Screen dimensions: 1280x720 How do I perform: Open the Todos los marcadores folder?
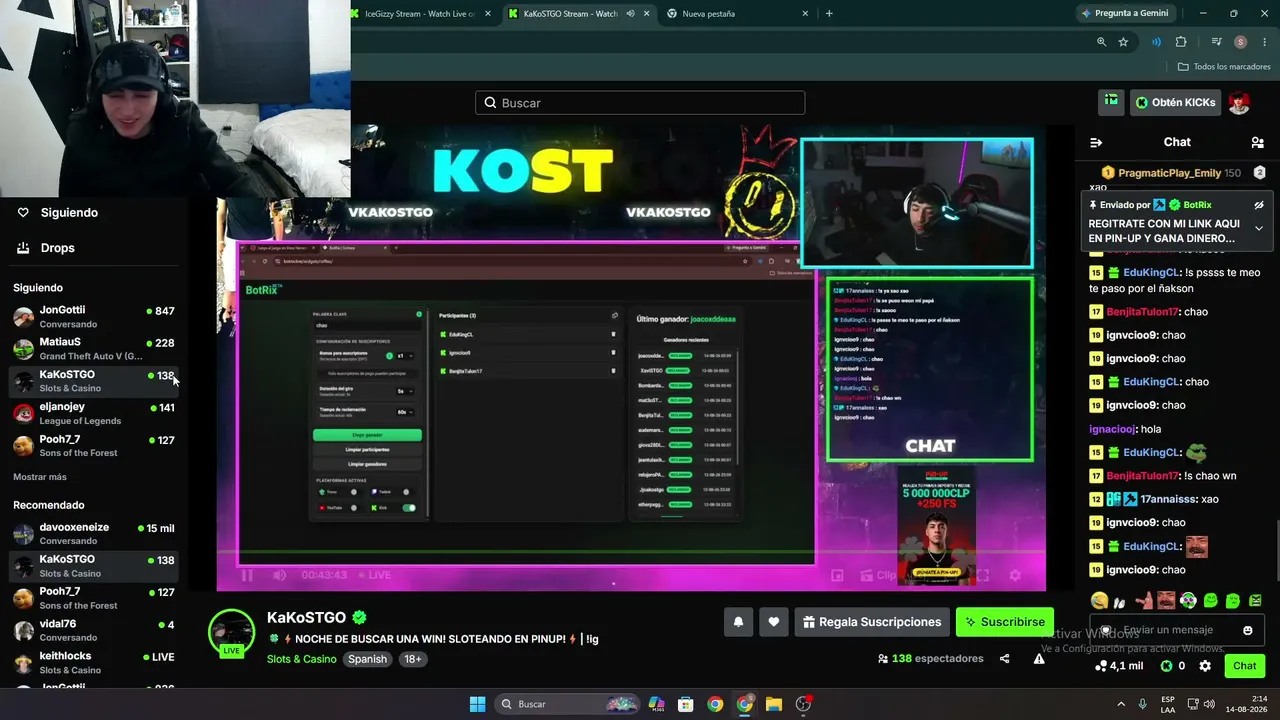(1224, 67)
